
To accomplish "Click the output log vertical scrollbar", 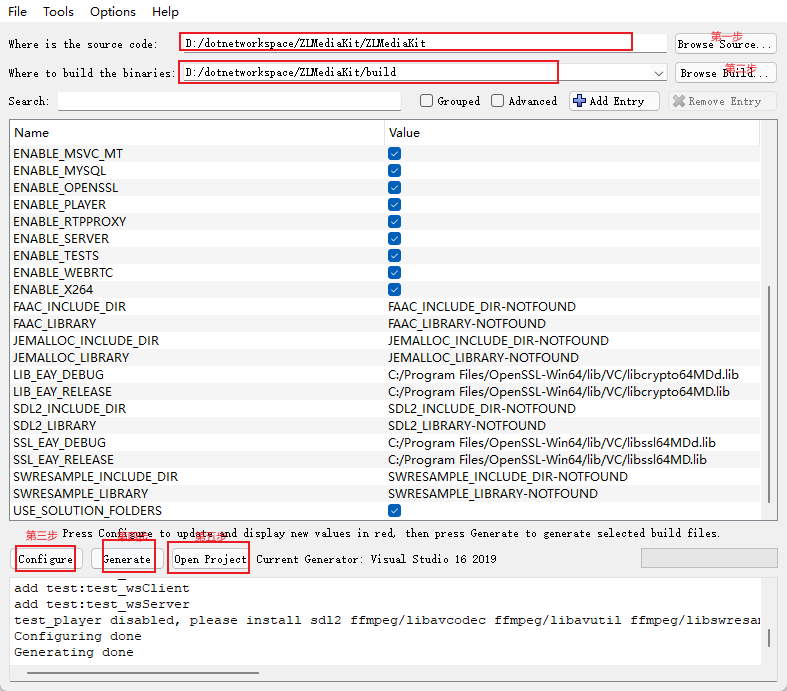I will 769,638.
